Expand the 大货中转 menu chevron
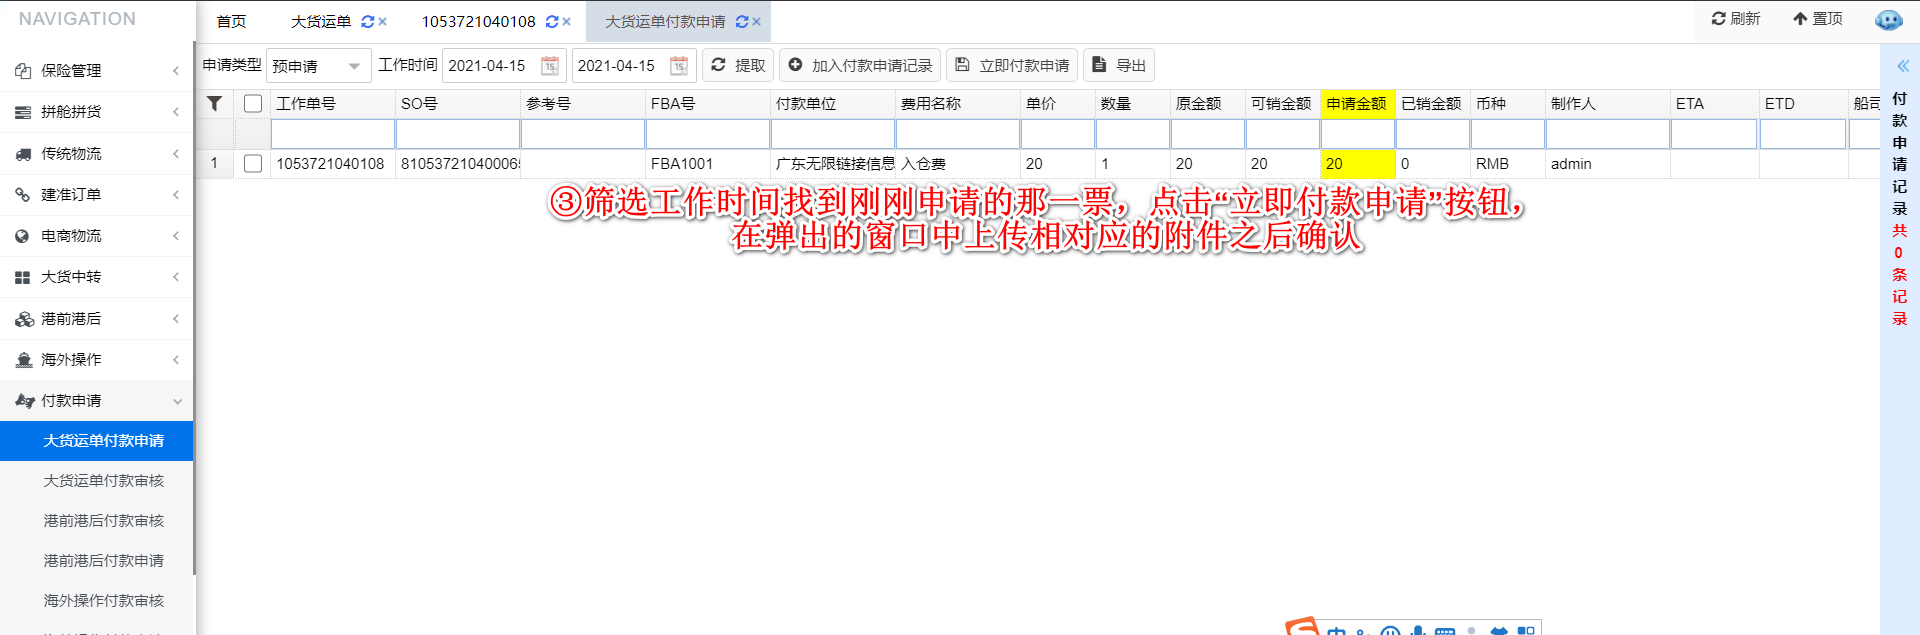The height and width of the screenshot is (635, 1920). point(176,277)
